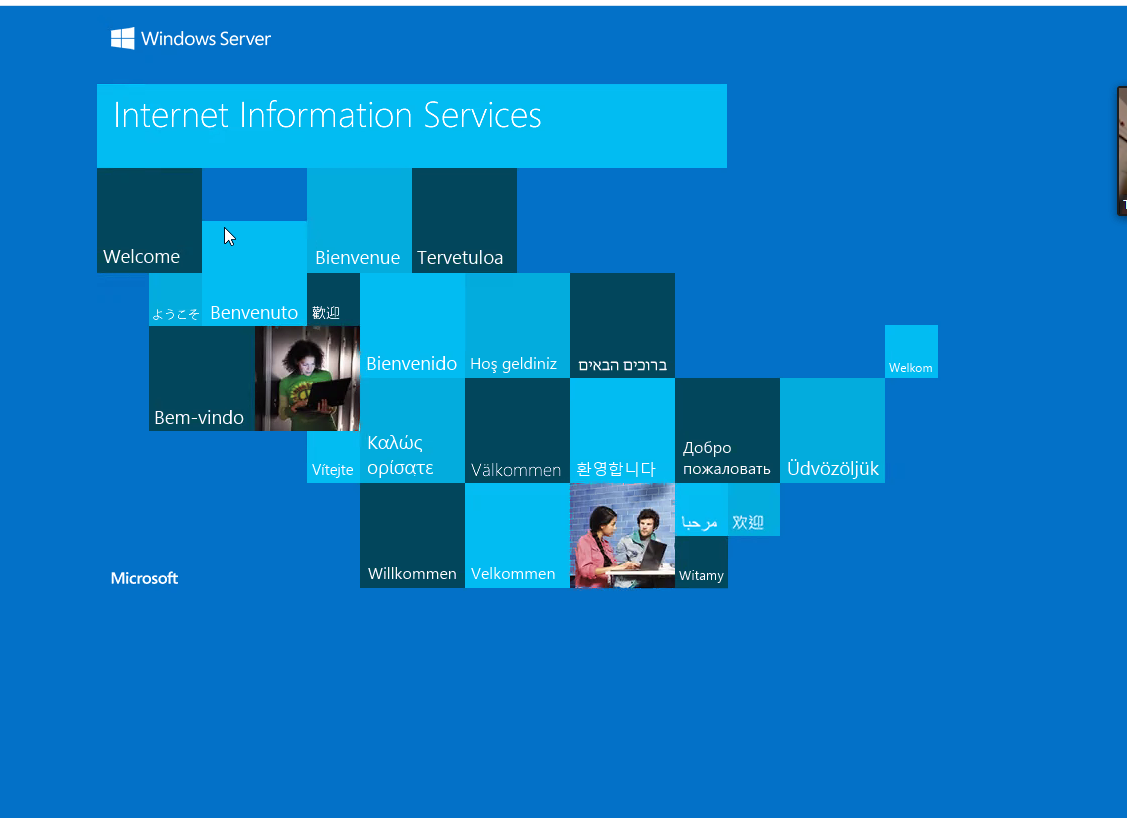The image size is (1127, 818).
Task: Click the Benvenuto tile
Action: pos(254,274)
